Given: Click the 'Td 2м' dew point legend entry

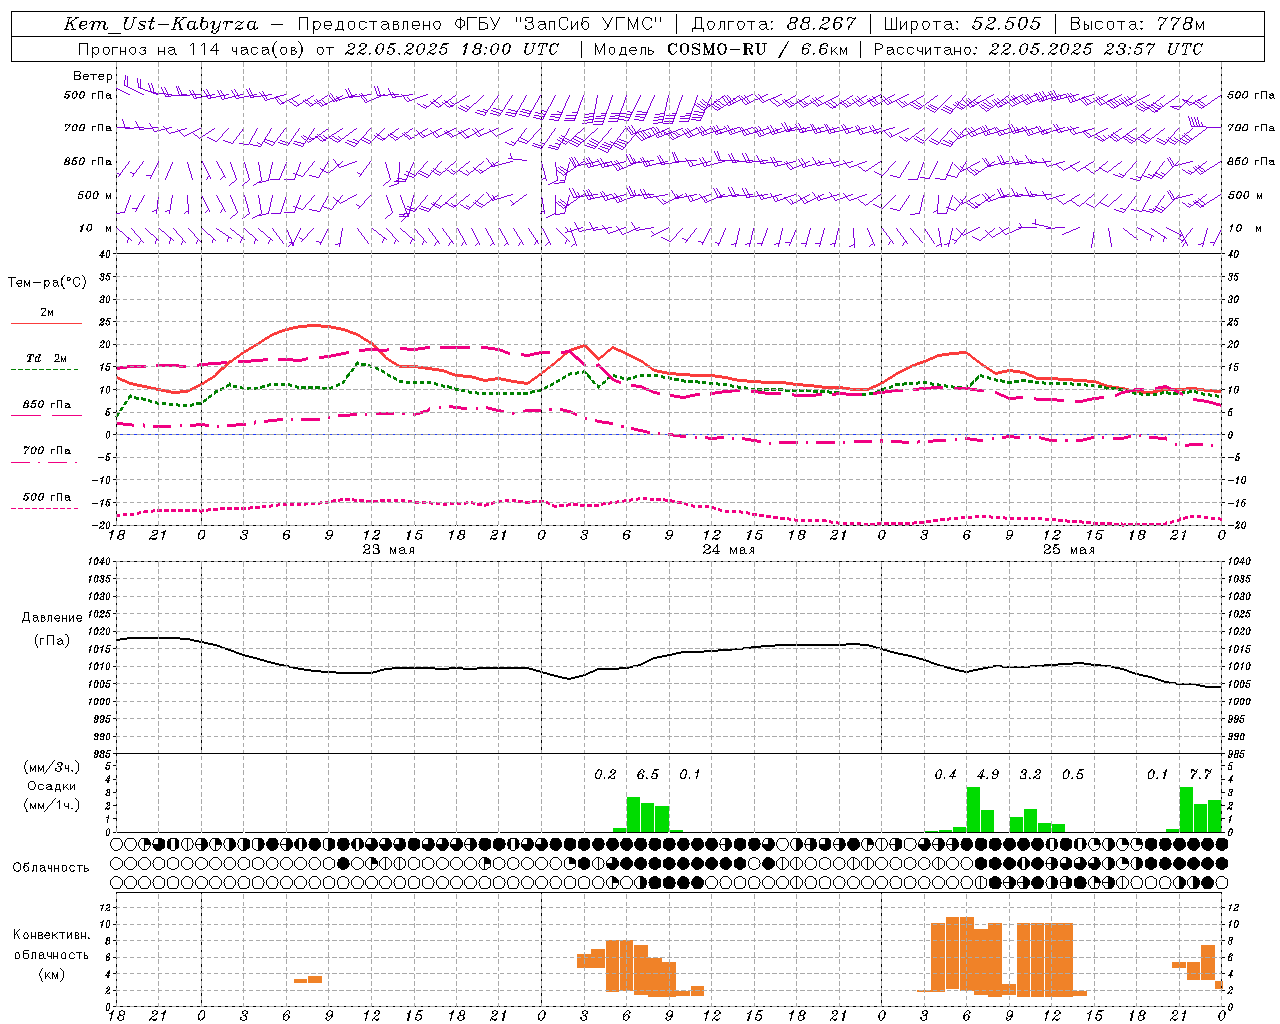Looking at the screenshot, I should (x=47, y=358).
